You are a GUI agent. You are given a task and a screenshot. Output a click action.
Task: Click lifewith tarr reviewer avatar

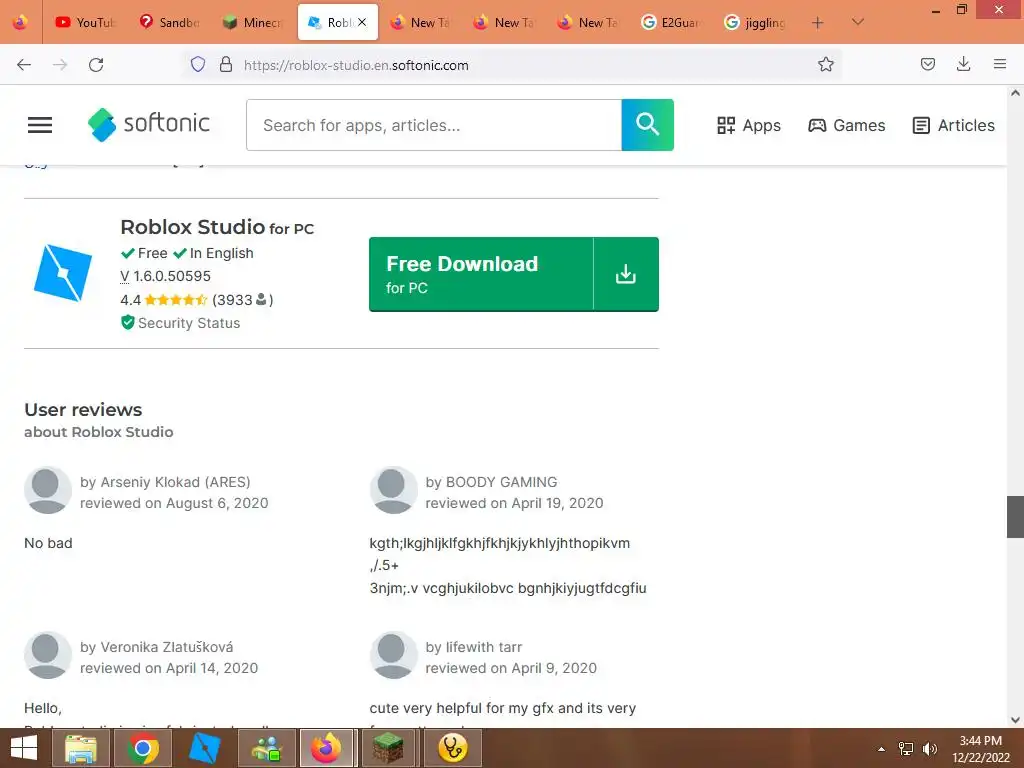(x=393, y=655)
